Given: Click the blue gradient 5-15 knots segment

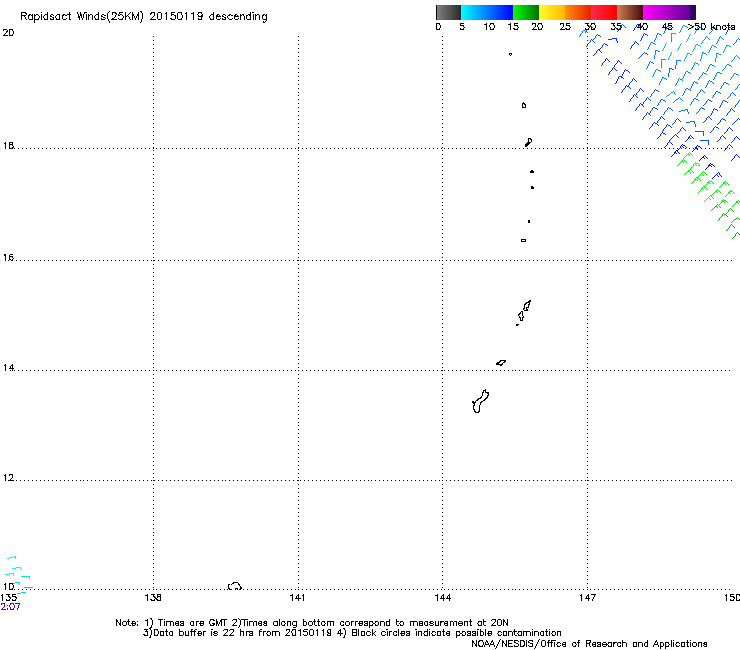Looking at the screenshot, I should tap(487, 12).
